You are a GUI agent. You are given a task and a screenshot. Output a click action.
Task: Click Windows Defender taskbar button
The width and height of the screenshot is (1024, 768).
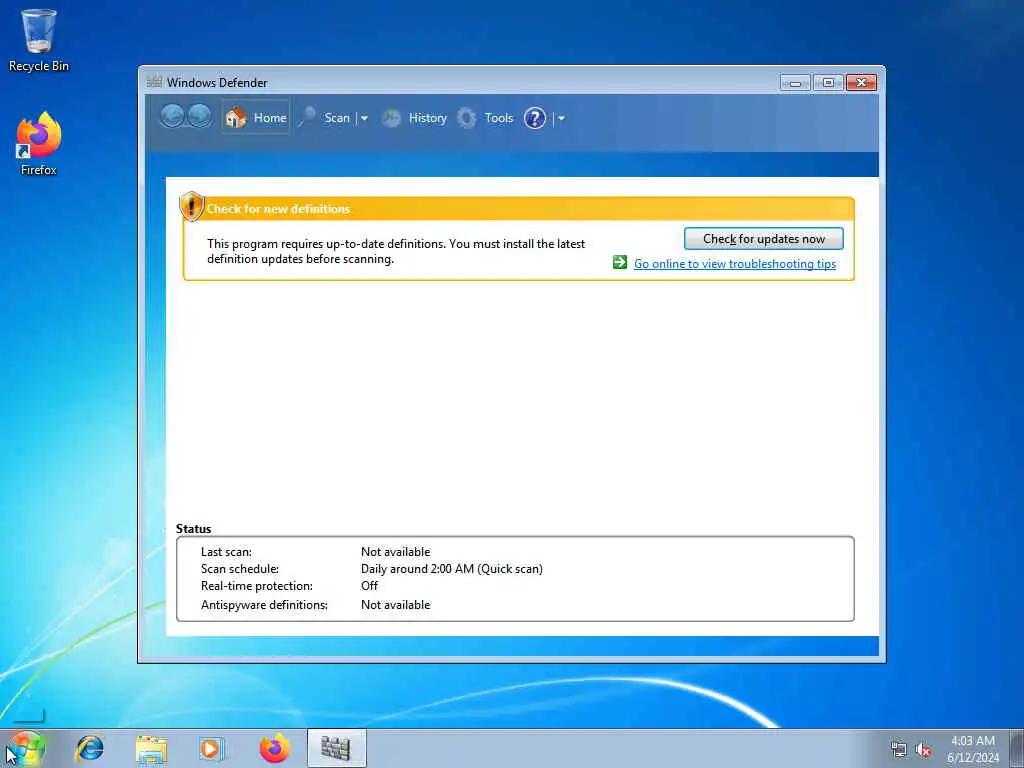click(336, 748)
